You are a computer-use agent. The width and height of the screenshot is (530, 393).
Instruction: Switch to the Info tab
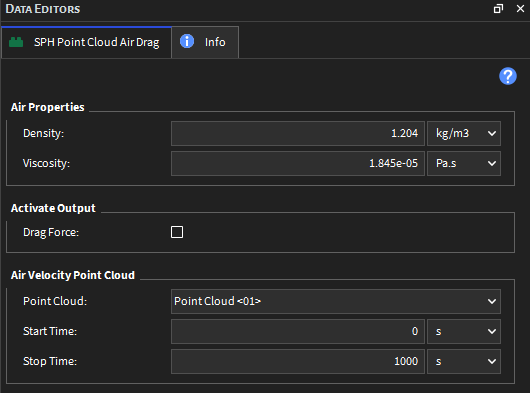click(x=205, y=42)
